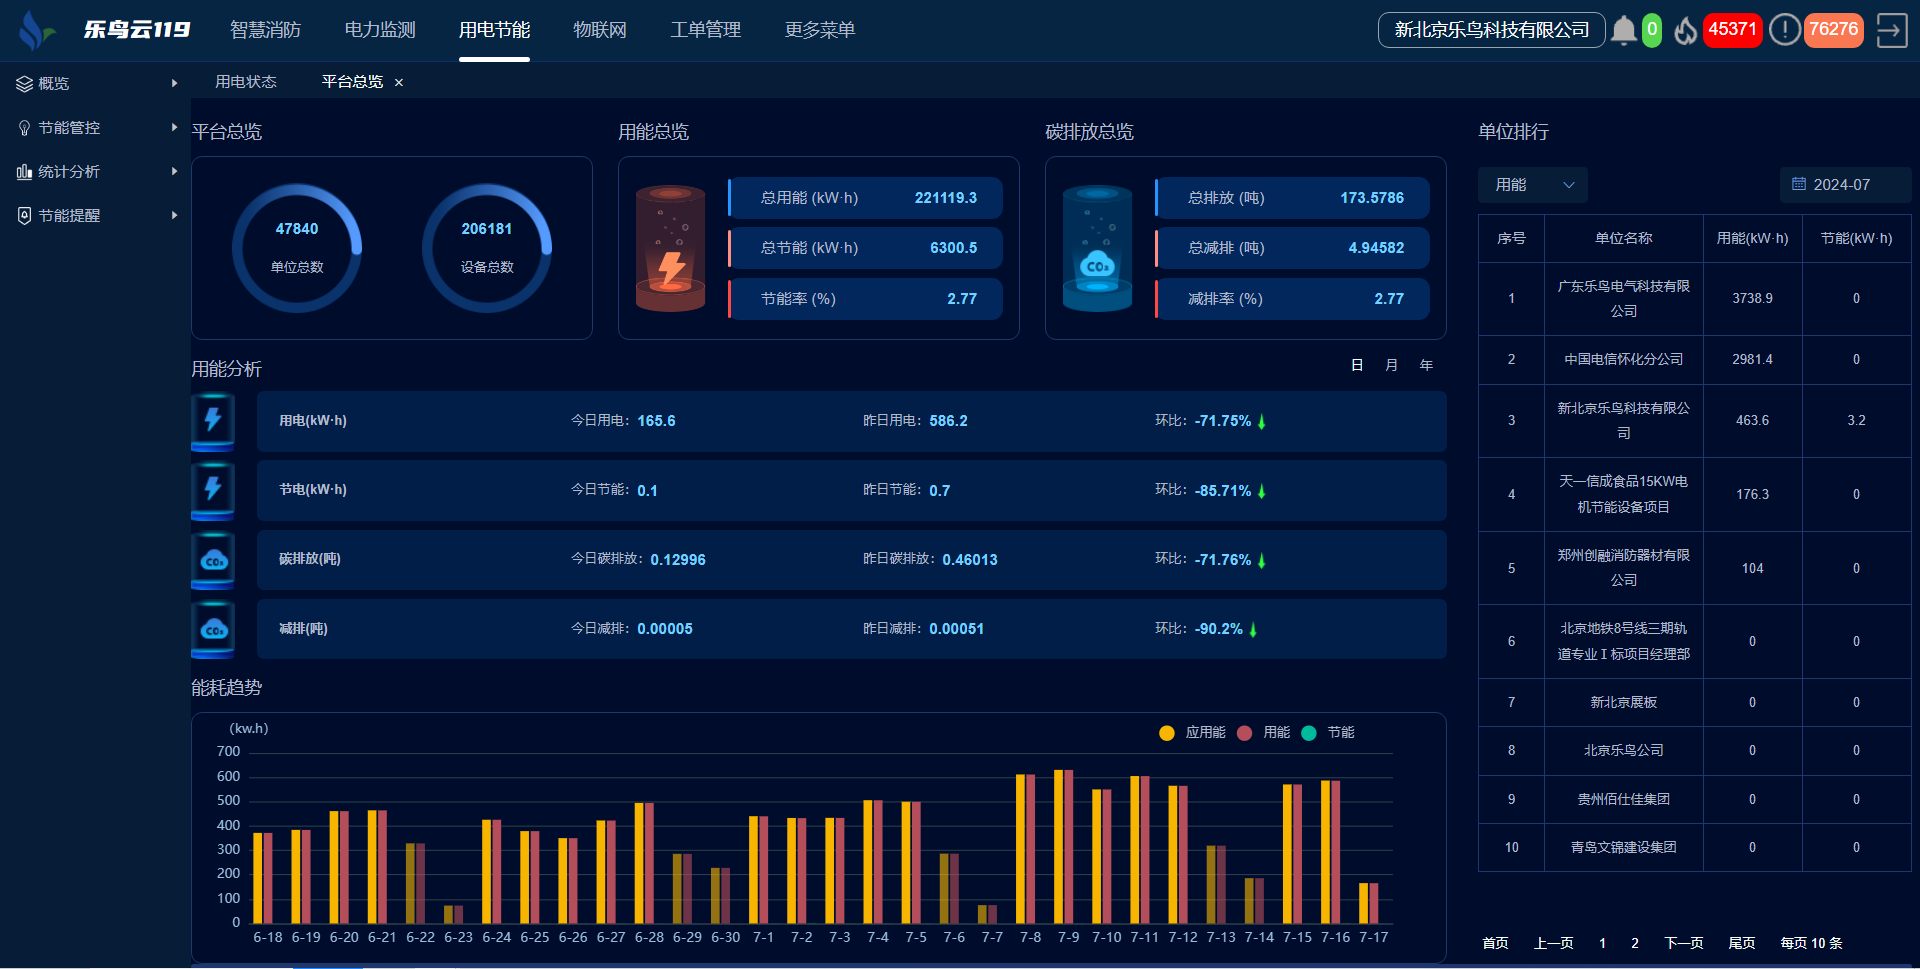Image resolution: width=1920 pixels, height=969 pixels.
Task: Select 月 view for 用能分析
Action: 1391,365
